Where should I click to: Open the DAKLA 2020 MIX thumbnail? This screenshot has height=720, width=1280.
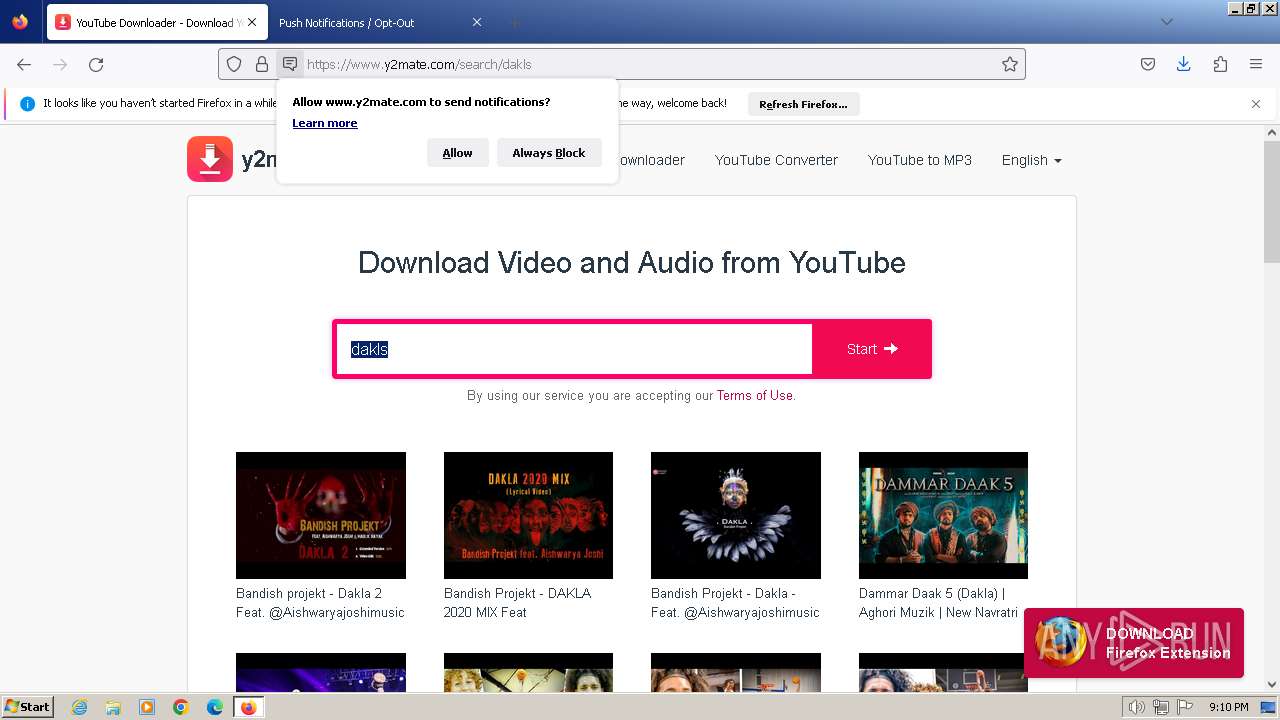click(x=528, y=515)
